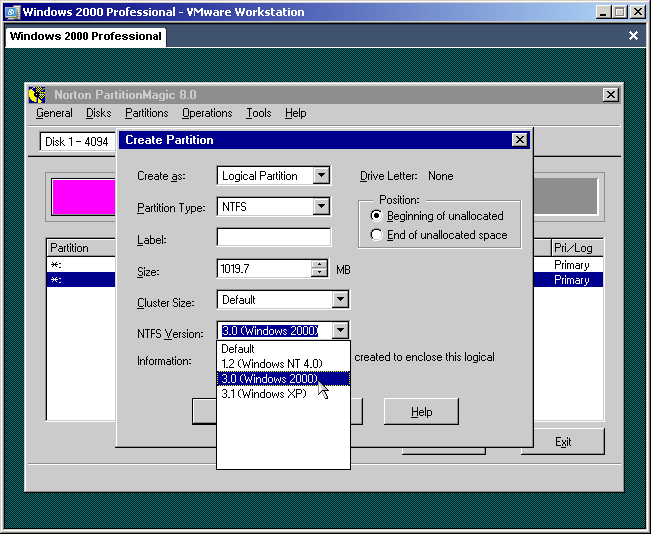The height and width of the screenshot is (534, 651).
Task: Decrease partition size with down arrow
Action: [x=319, y=272]
